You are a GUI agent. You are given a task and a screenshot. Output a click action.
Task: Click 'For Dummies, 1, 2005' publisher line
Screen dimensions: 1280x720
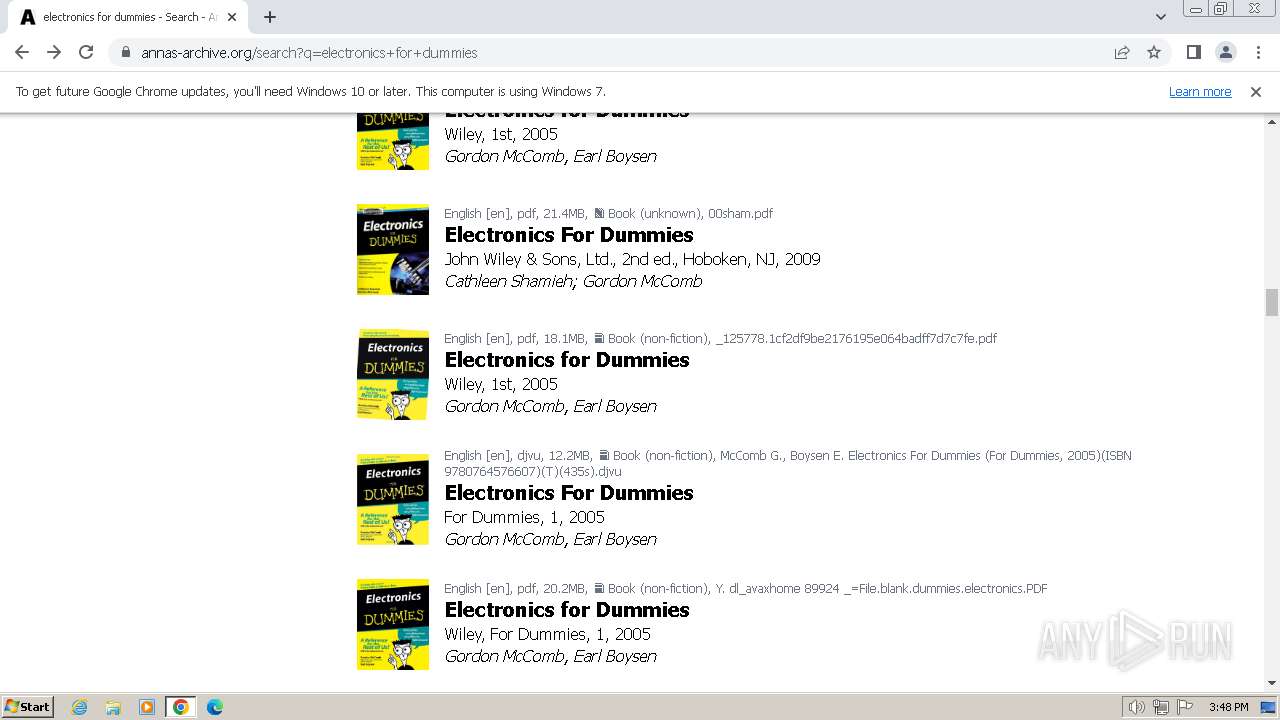tap(524, 517)
